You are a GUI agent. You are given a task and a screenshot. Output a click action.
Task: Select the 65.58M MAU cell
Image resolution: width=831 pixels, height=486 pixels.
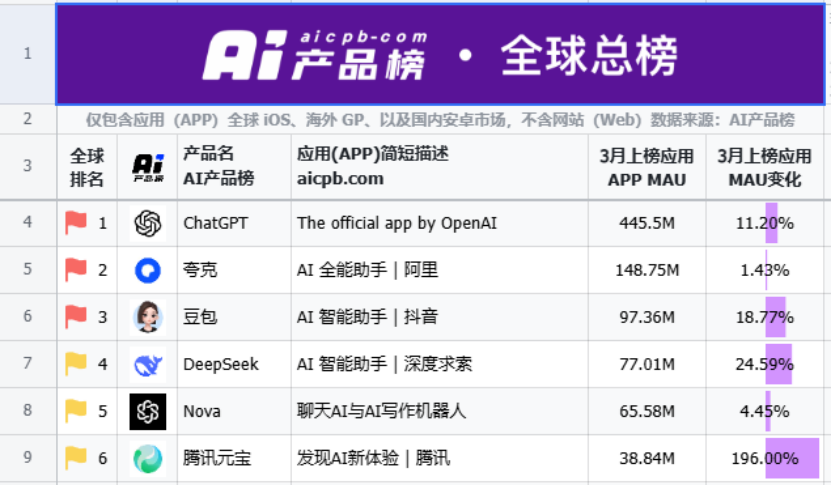(647, 412)
